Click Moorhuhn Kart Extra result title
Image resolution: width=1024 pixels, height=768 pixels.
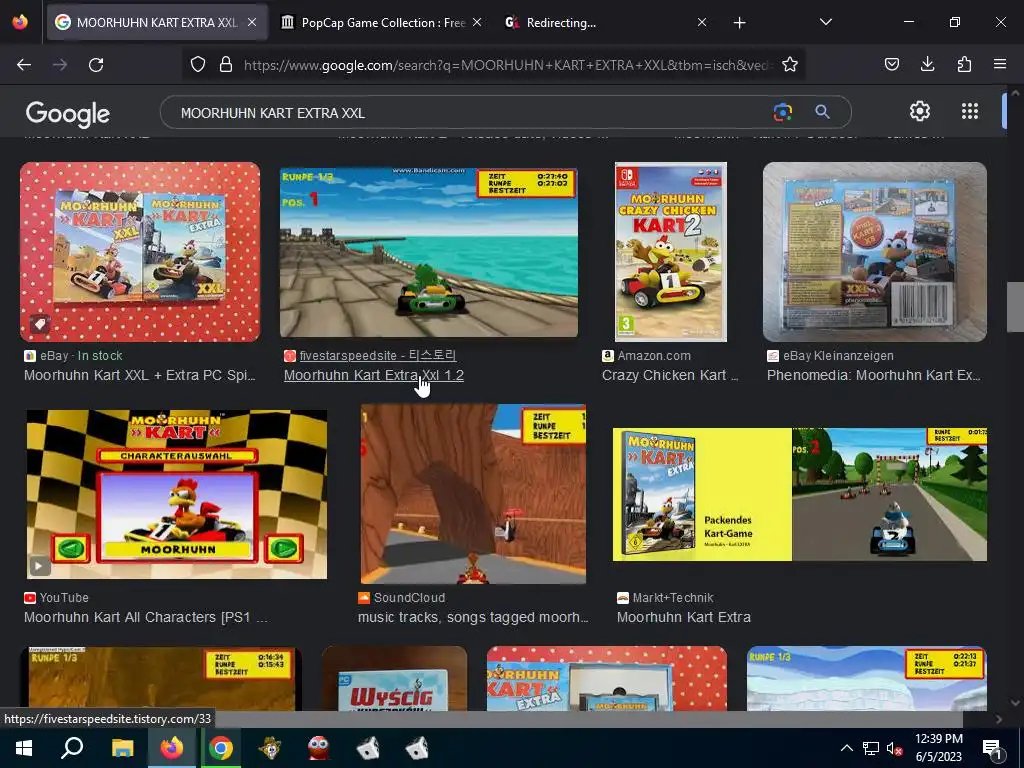tap(684, 617)
